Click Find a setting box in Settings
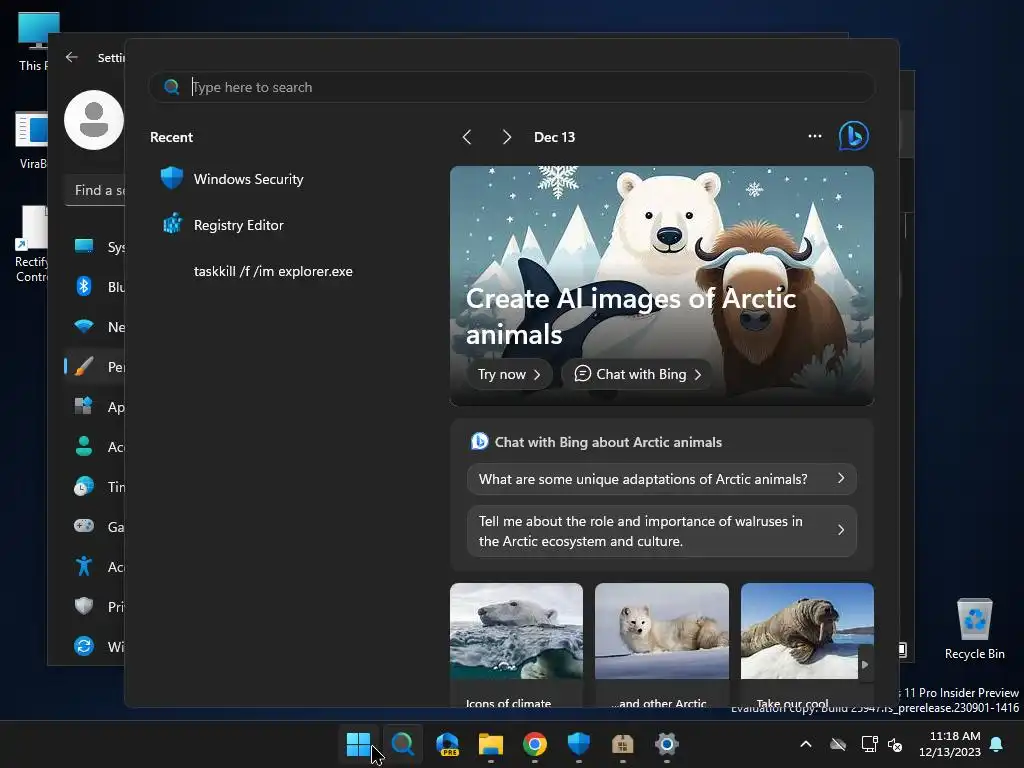This screenshot has height=768, width=1024. (95, 190)
